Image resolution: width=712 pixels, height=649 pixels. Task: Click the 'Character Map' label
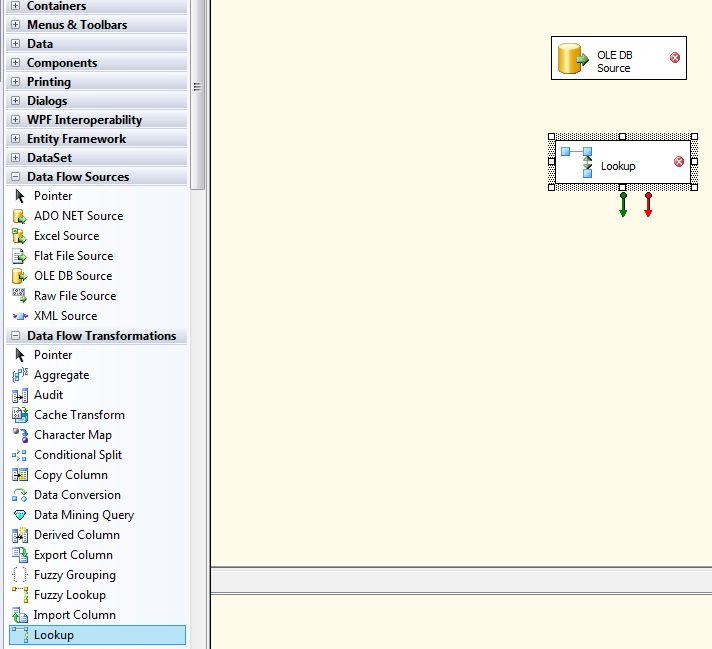(73, 435)
